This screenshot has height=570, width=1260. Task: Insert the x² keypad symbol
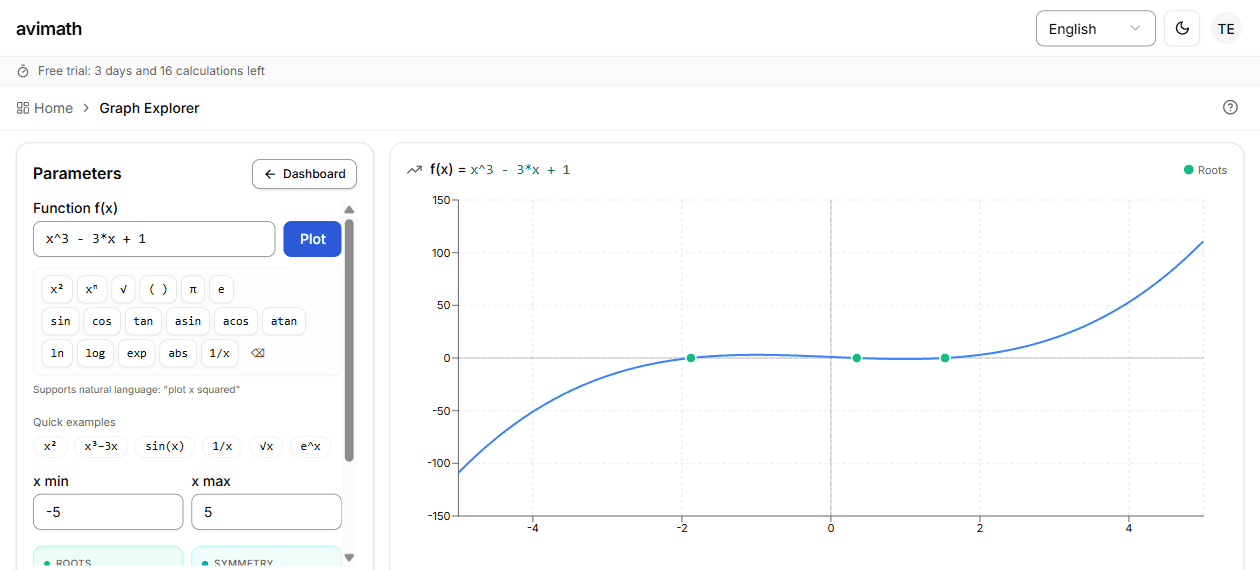coord(57,289)
